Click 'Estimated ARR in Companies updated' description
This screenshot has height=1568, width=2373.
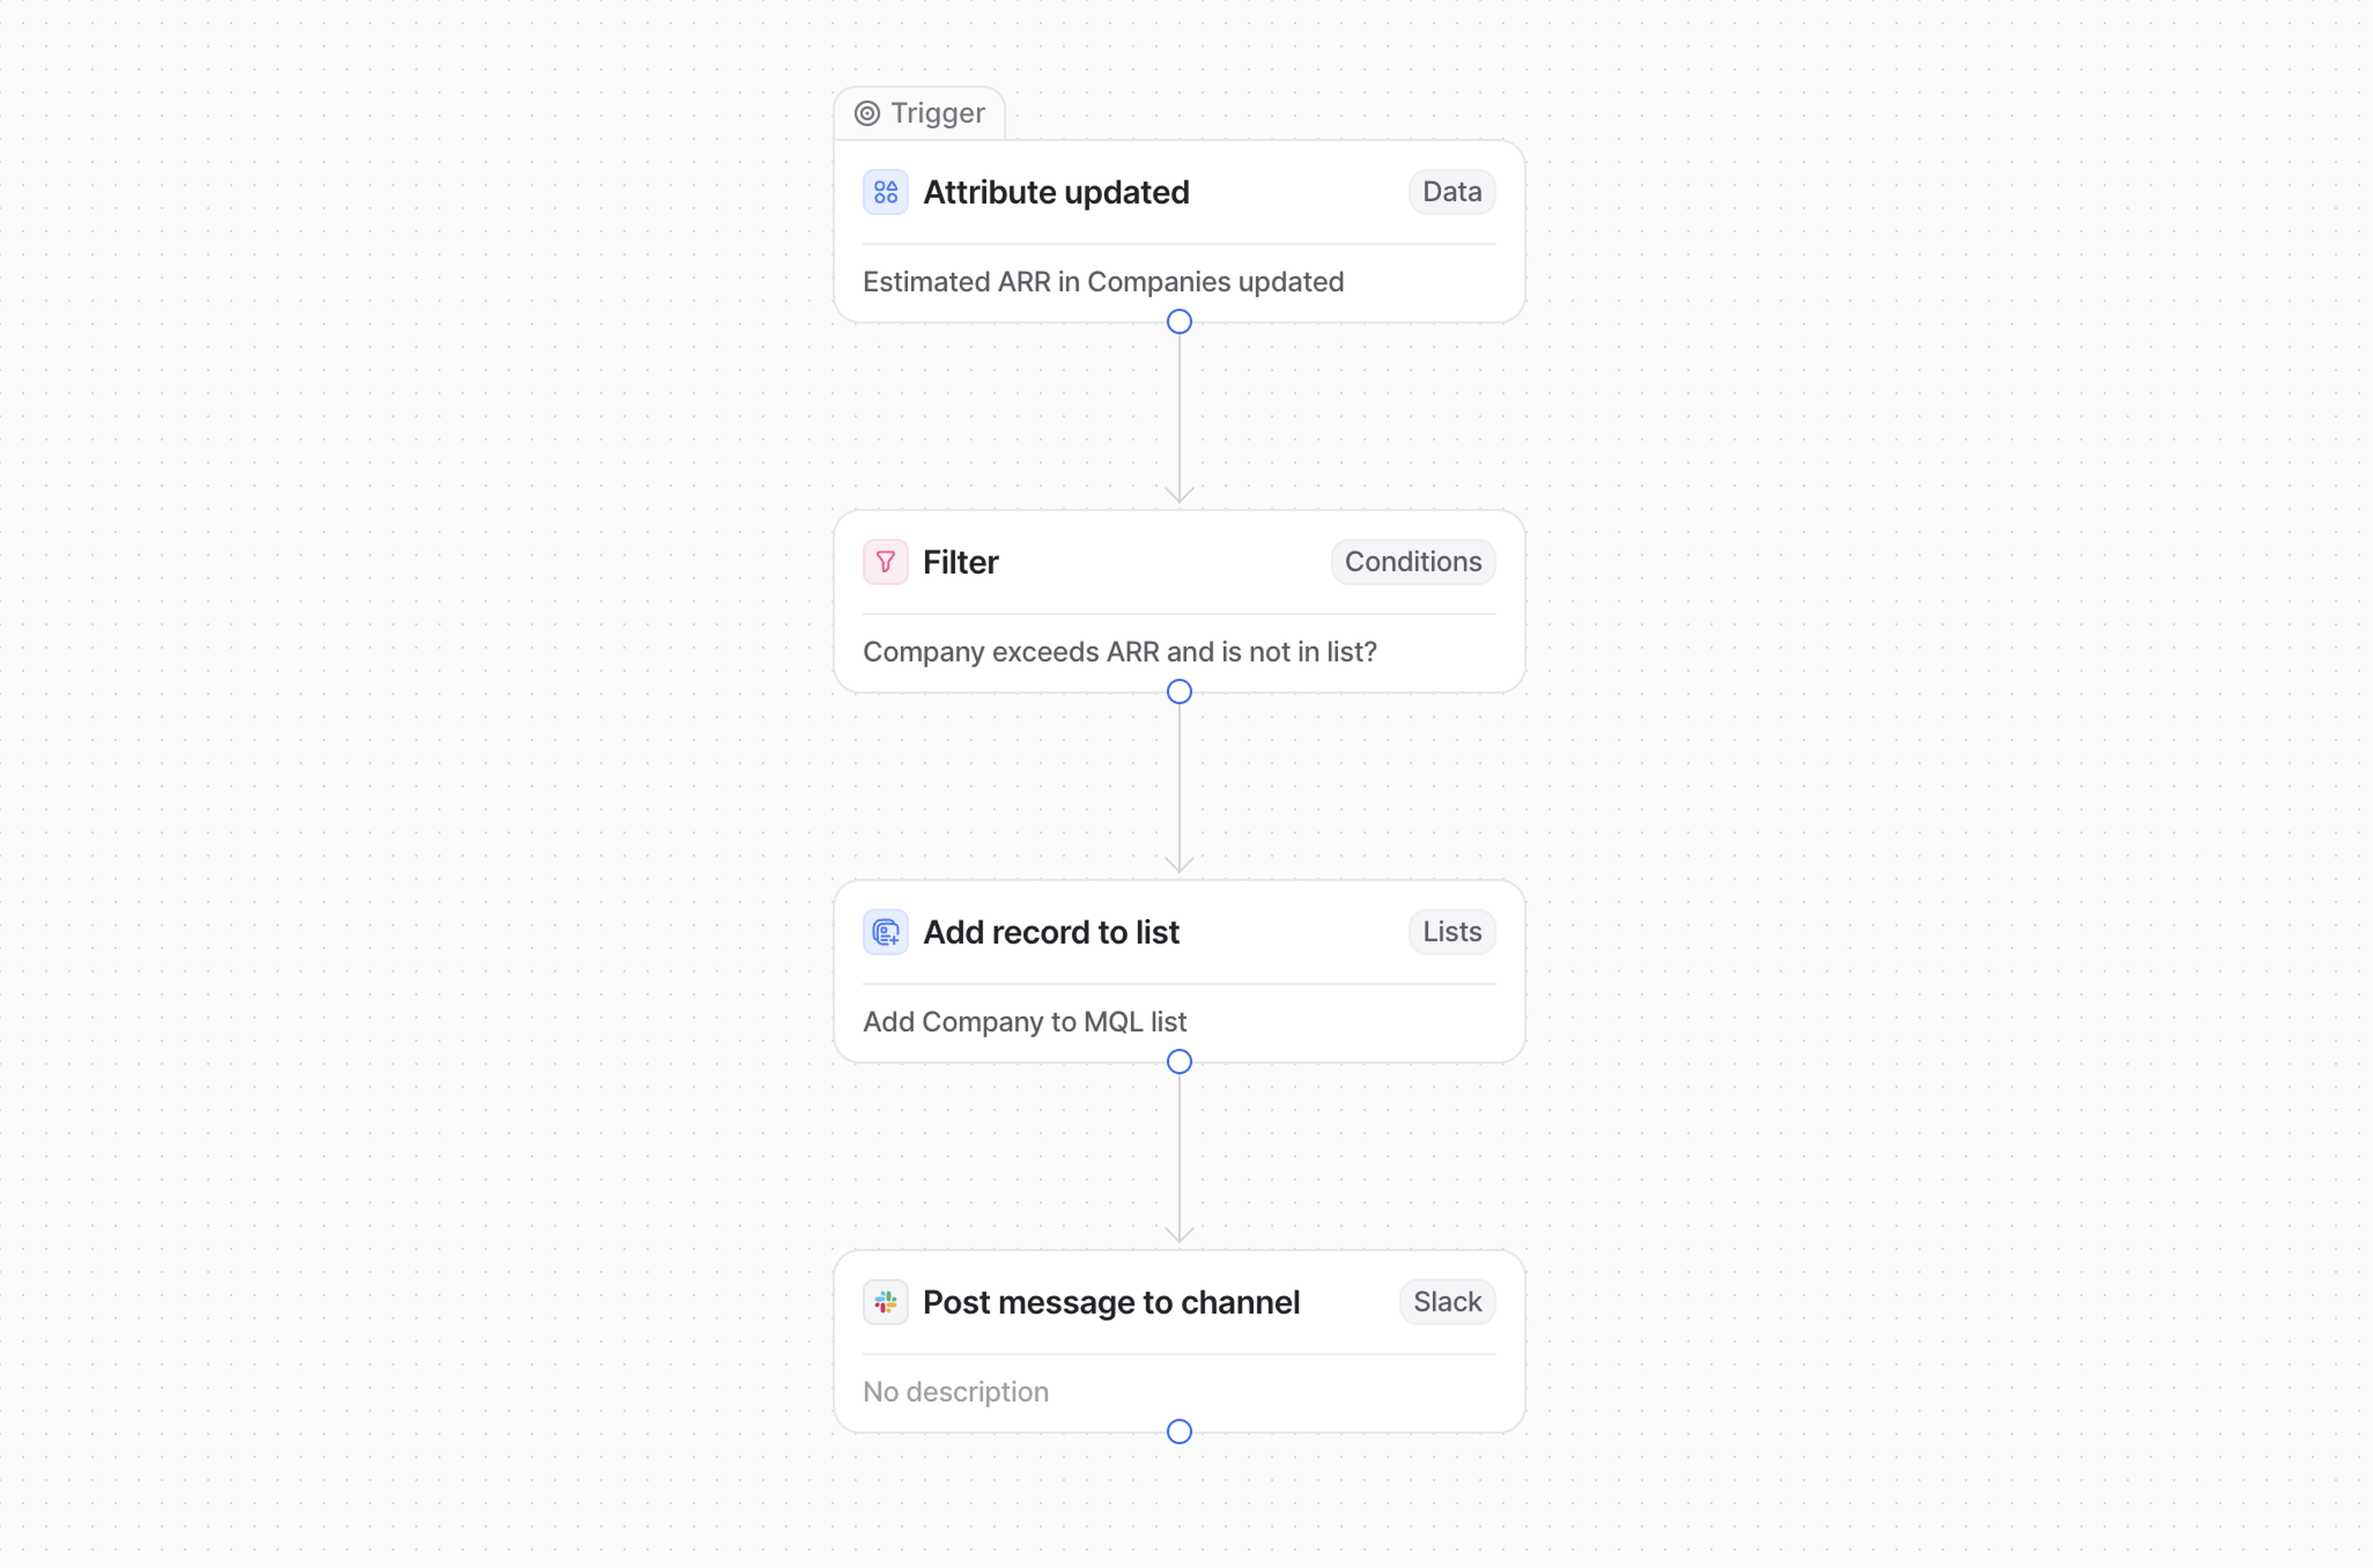click(x=1103, y=282)
